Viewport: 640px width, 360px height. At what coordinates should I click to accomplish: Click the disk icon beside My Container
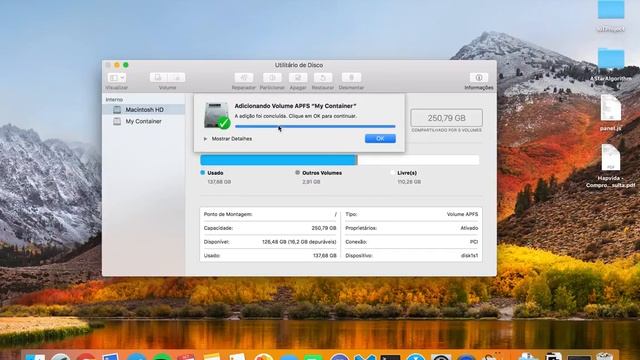click(117, 121)
